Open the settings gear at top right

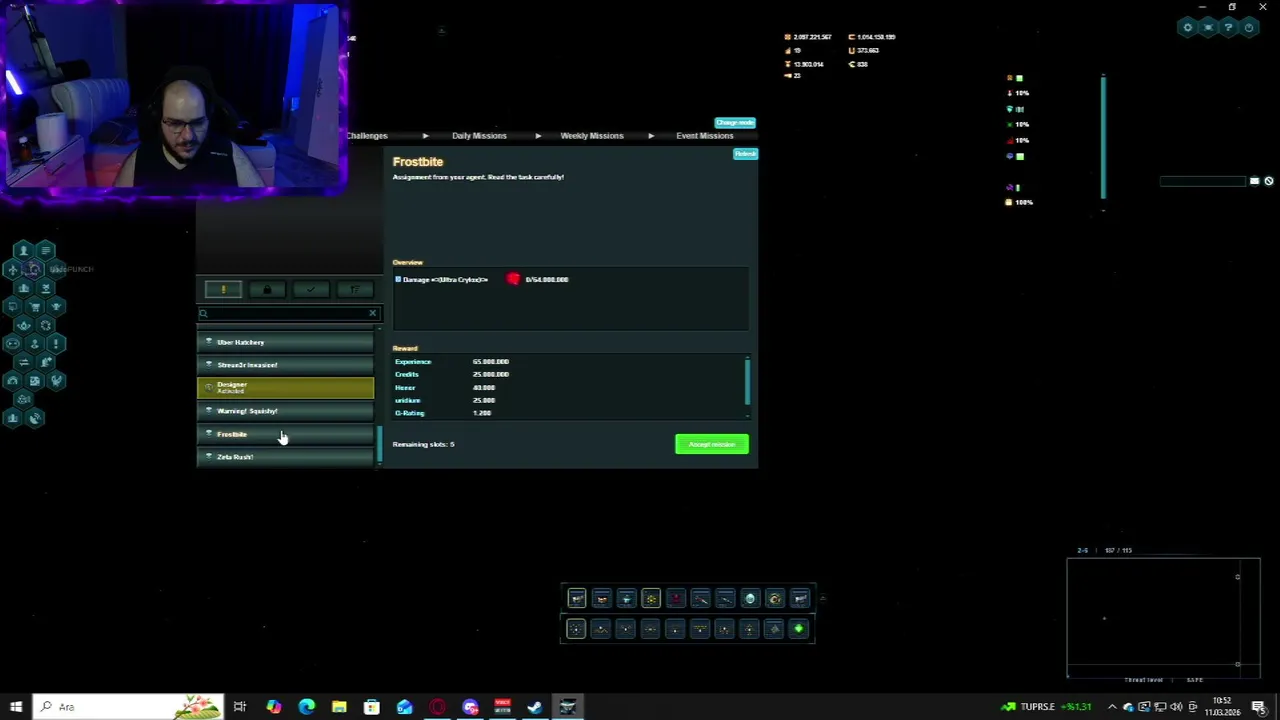pyautogui.click(x=1188, y=27)
